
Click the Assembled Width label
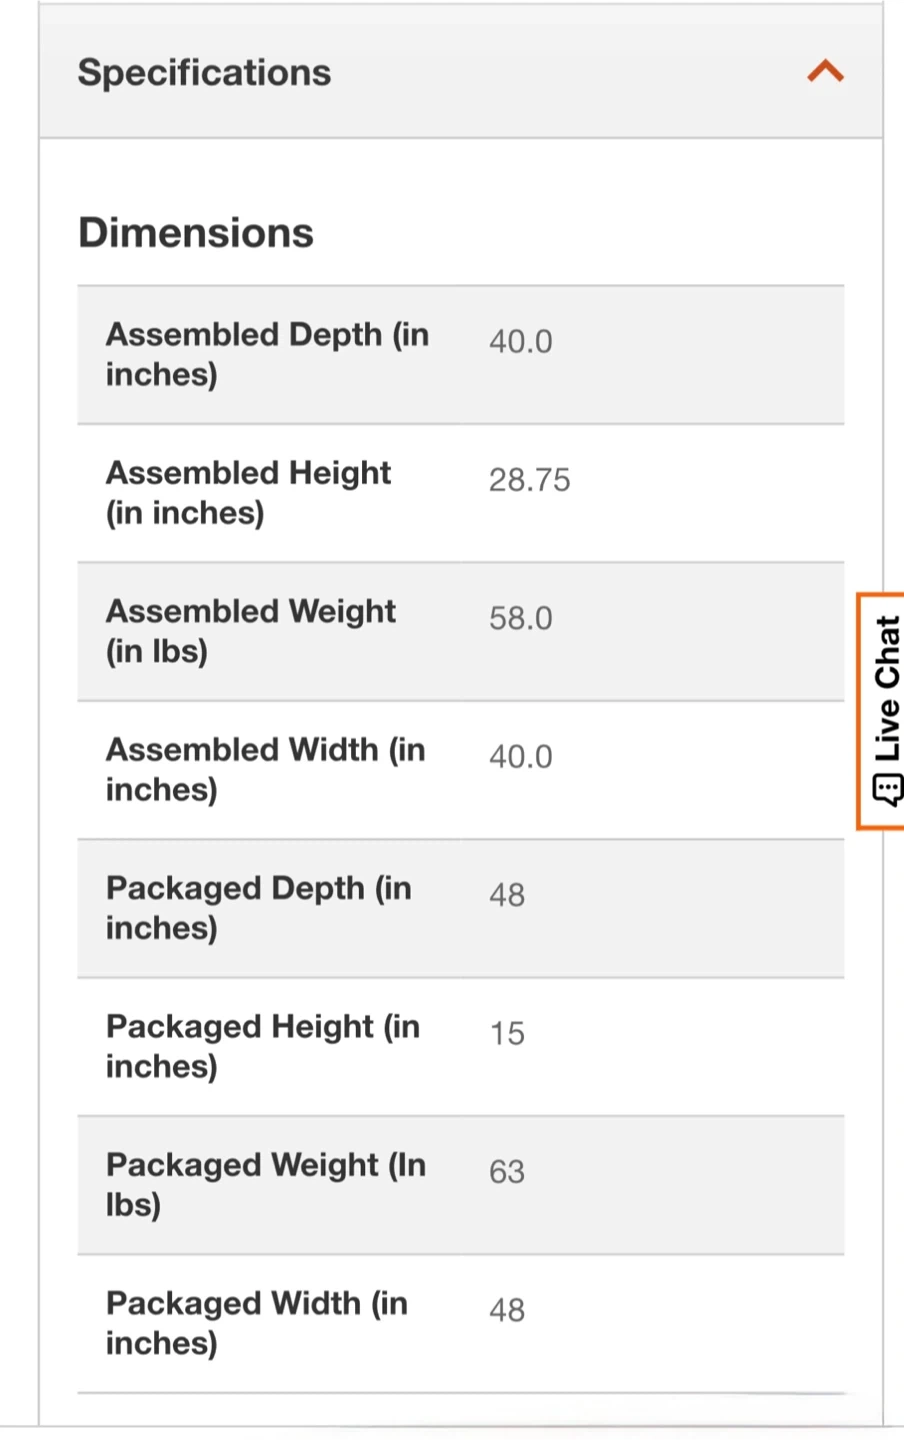[x=265, y=769]
